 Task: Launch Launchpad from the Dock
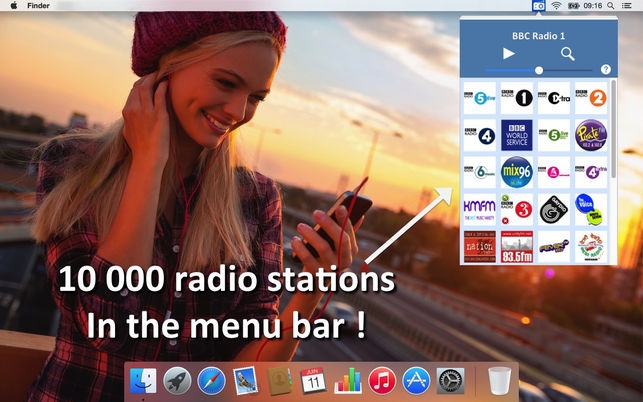pos(177,381)
